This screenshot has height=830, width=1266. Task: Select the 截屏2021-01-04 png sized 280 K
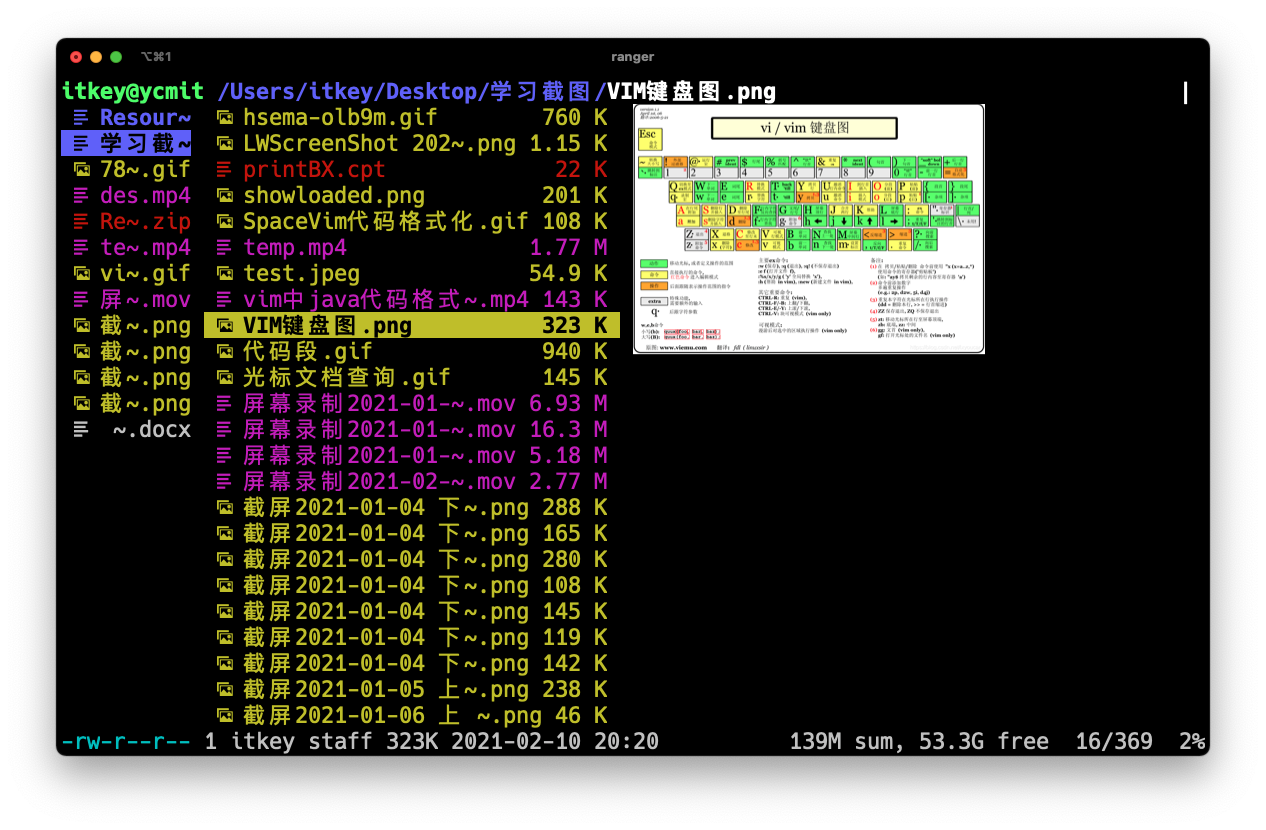(x=412, y=560)
